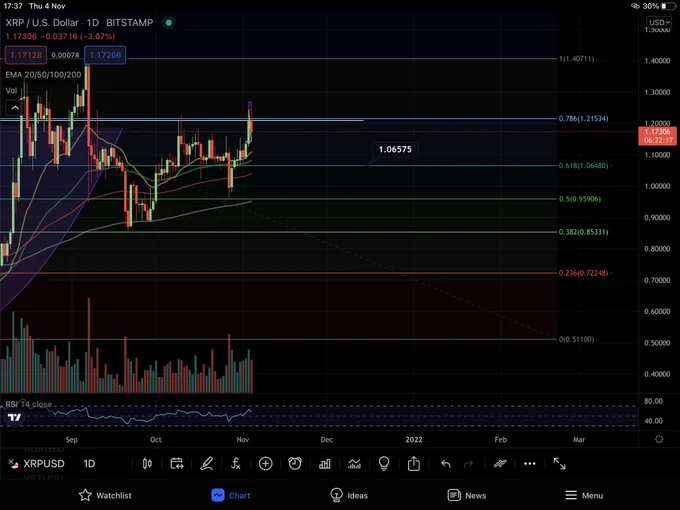The image size is (680, 510).
Task: Select the Chart tab
Action: pyautogui.click(x=231, y=495)
